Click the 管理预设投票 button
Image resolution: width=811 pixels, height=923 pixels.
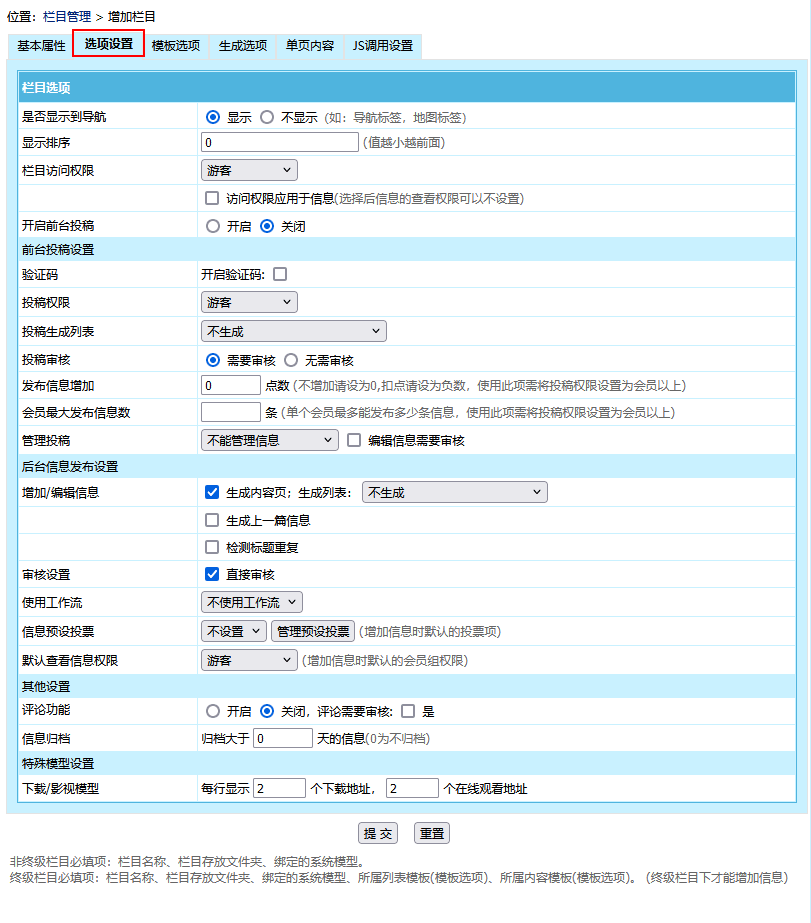(x=312, y=631)
